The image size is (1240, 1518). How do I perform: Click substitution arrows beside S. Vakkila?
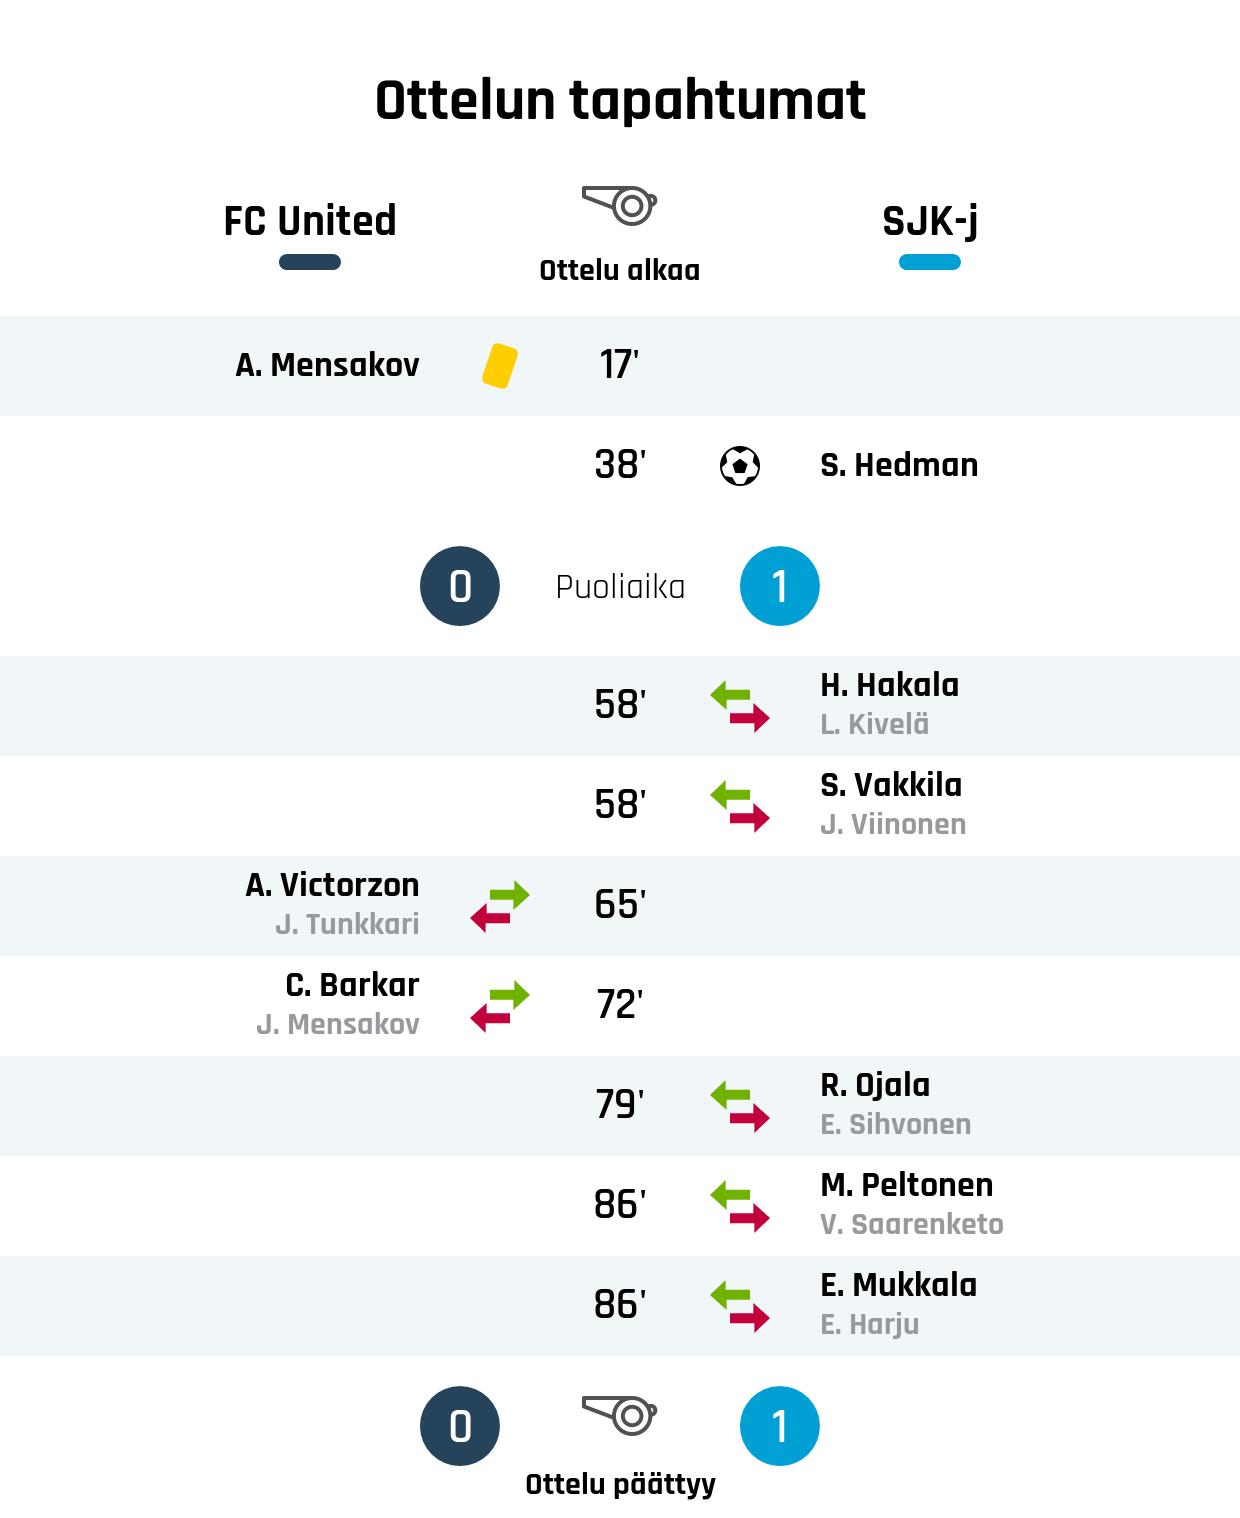[x=740, y=806]
